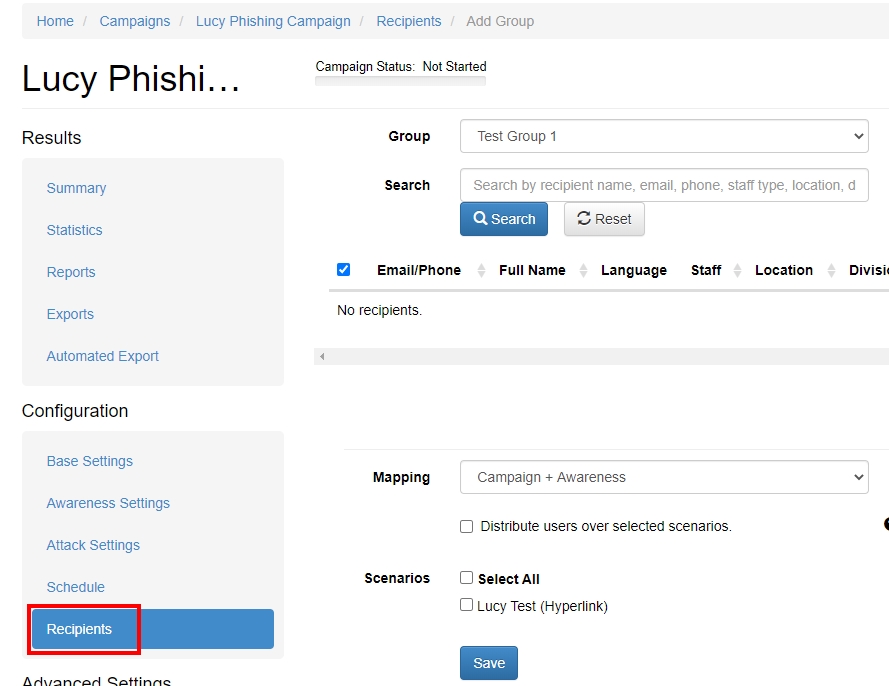The width and height of the screenshot is (889, 686).
Task: Click the sort arrows next to Location
Action: (x=831, y=271)
